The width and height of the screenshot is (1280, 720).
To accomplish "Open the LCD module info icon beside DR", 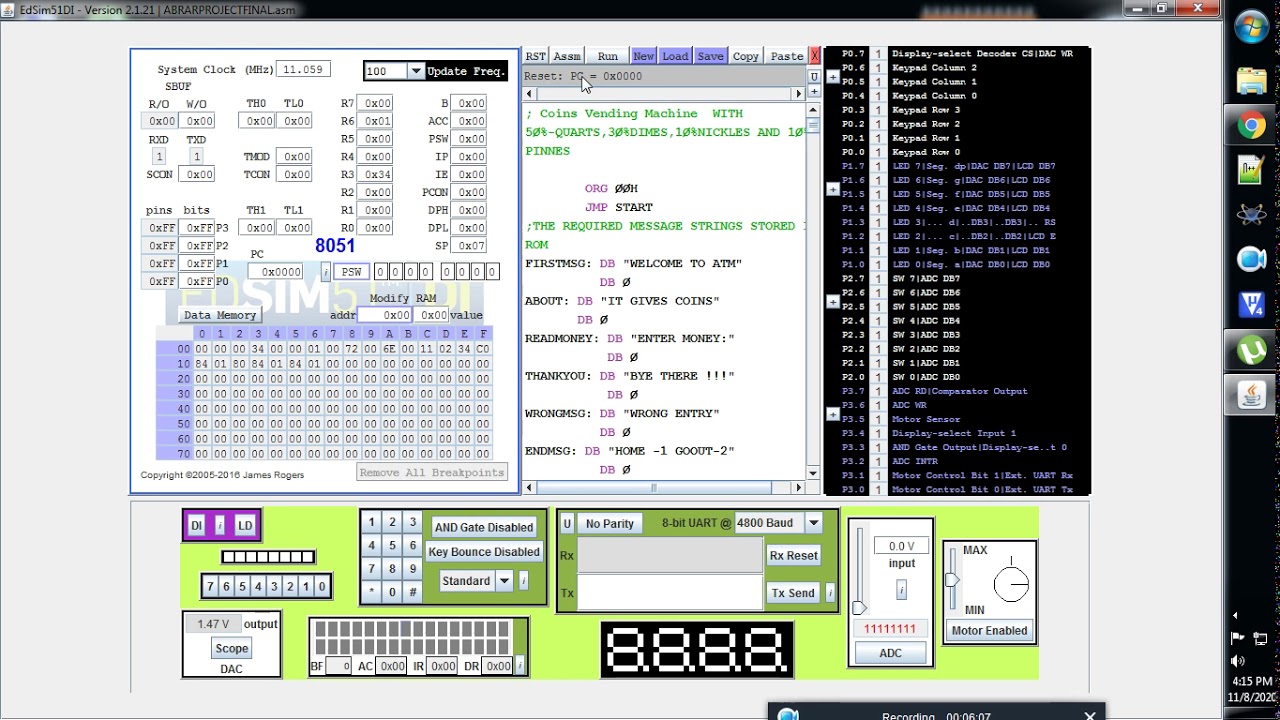I will tap(519, 666).
